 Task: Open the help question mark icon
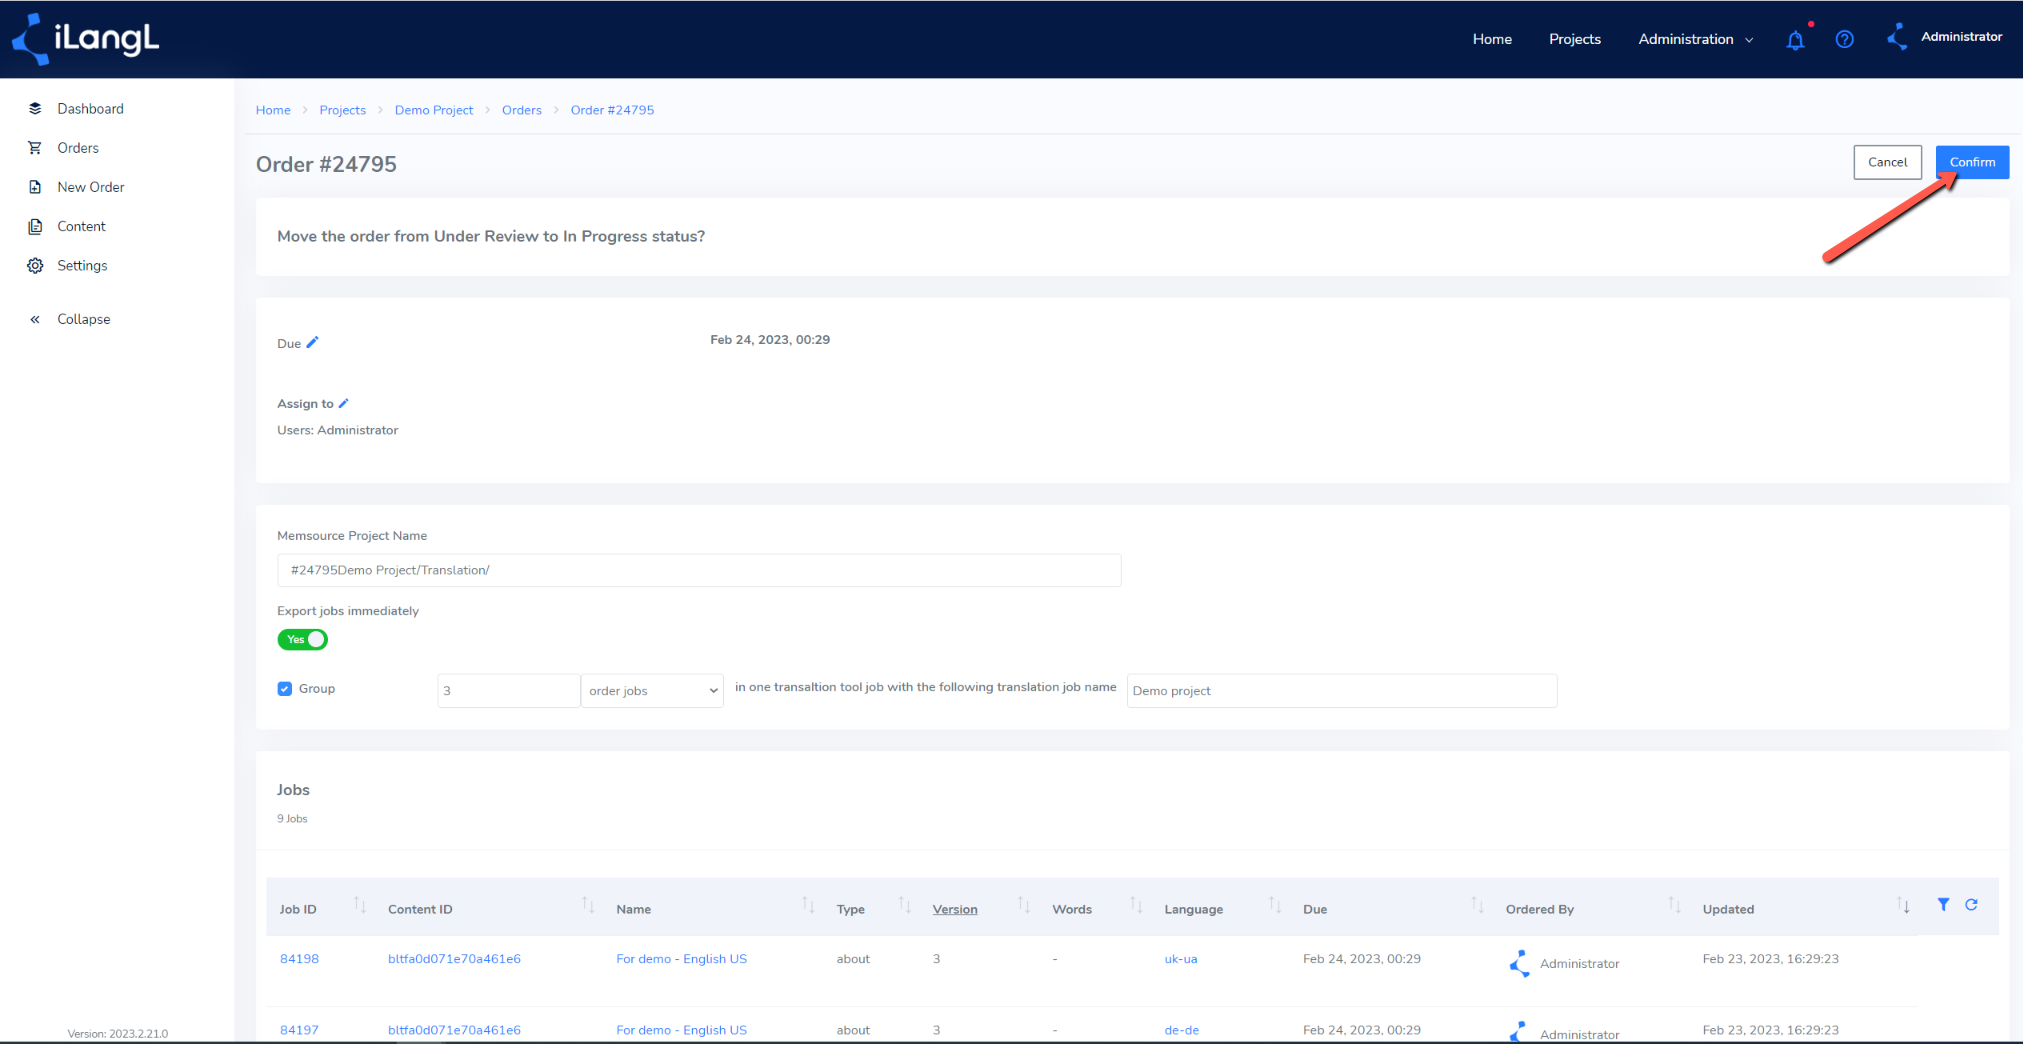pyautogui.click(x=1845, y=39)
